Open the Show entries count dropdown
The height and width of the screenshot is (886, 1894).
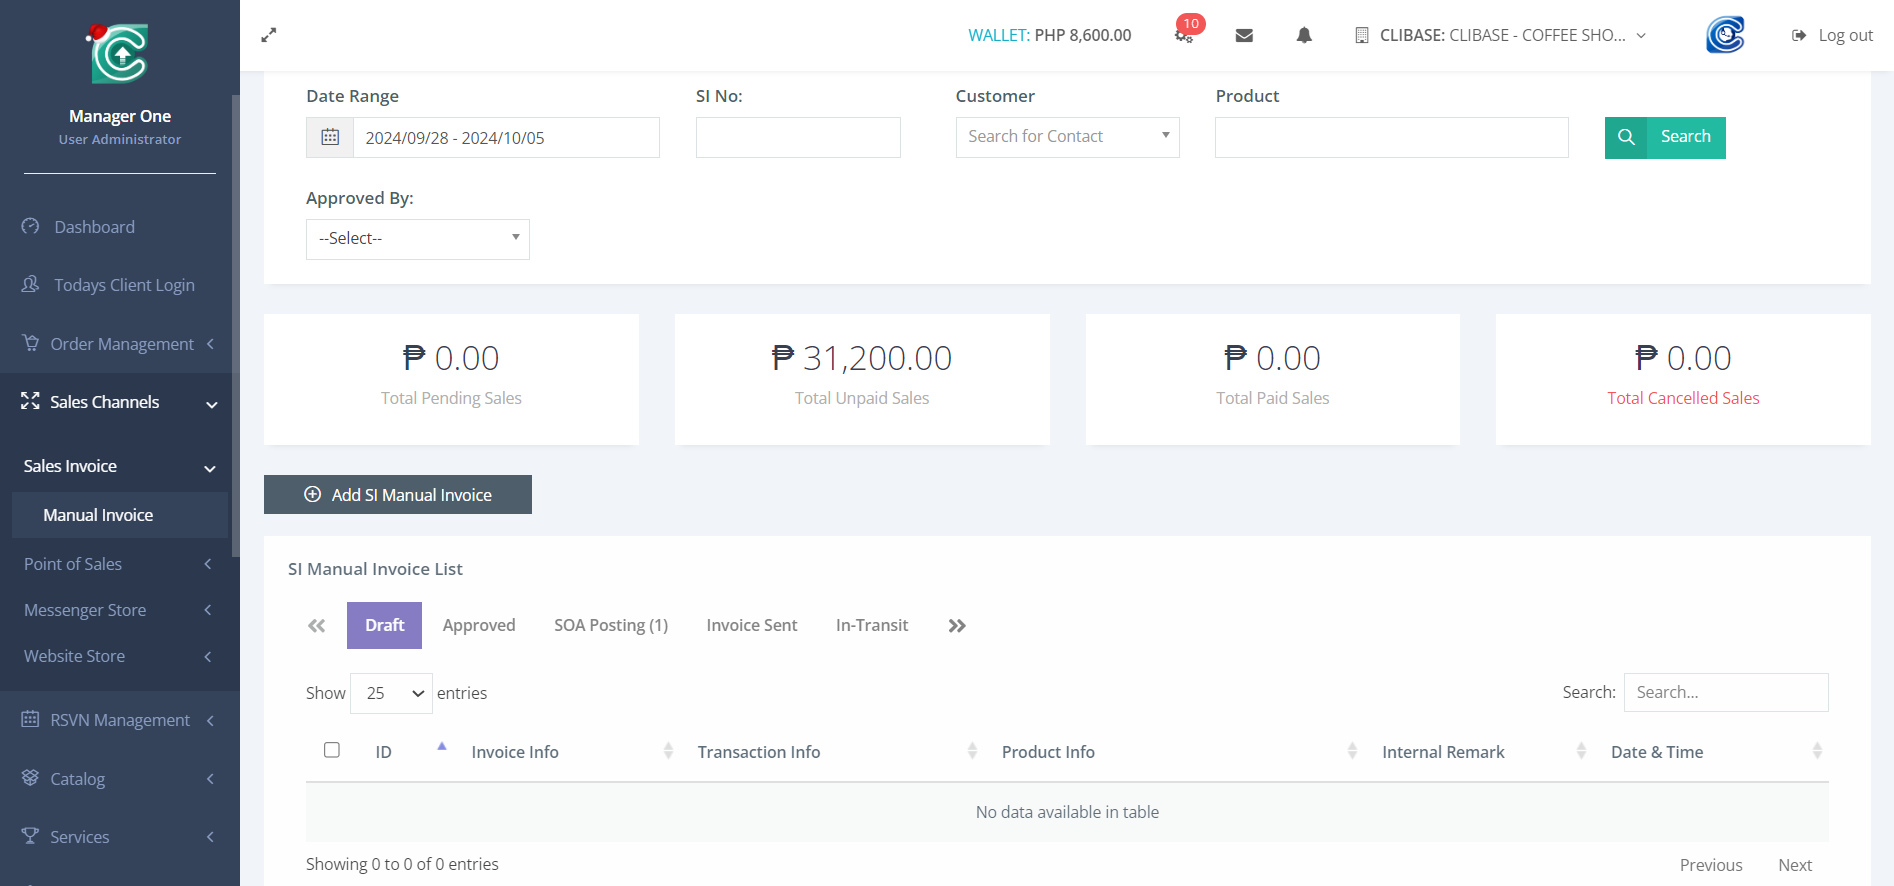[x=391, y=693]
